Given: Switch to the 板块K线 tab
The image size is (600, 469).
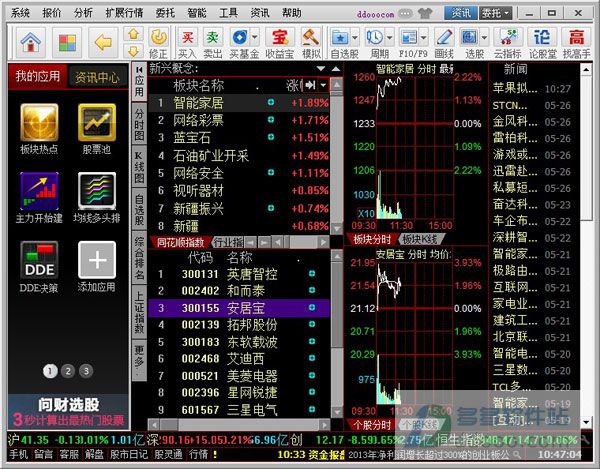Looking at the screenshot, I should click(420, 239).
